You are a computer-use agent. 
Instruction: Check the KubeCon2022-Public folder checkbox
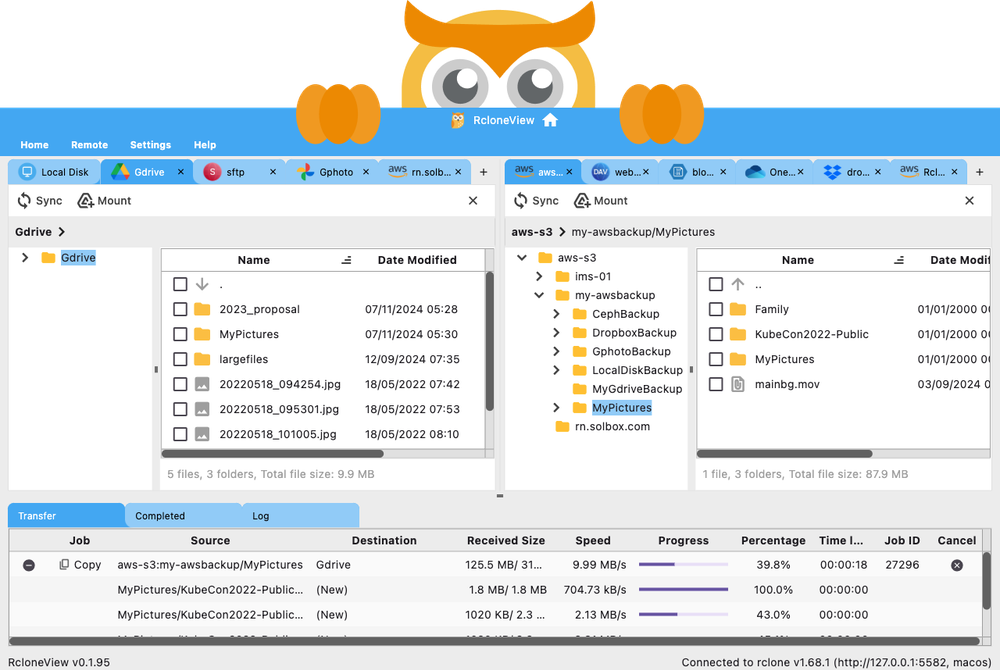716,334
